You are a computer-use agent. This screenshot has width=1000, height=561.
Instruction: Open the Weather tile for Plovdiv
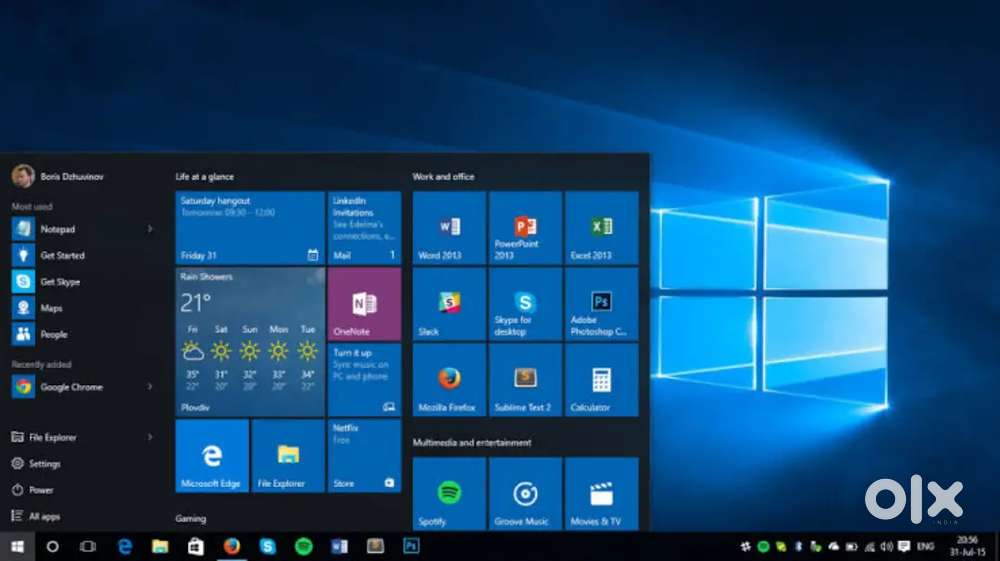[x=250, y=342]
